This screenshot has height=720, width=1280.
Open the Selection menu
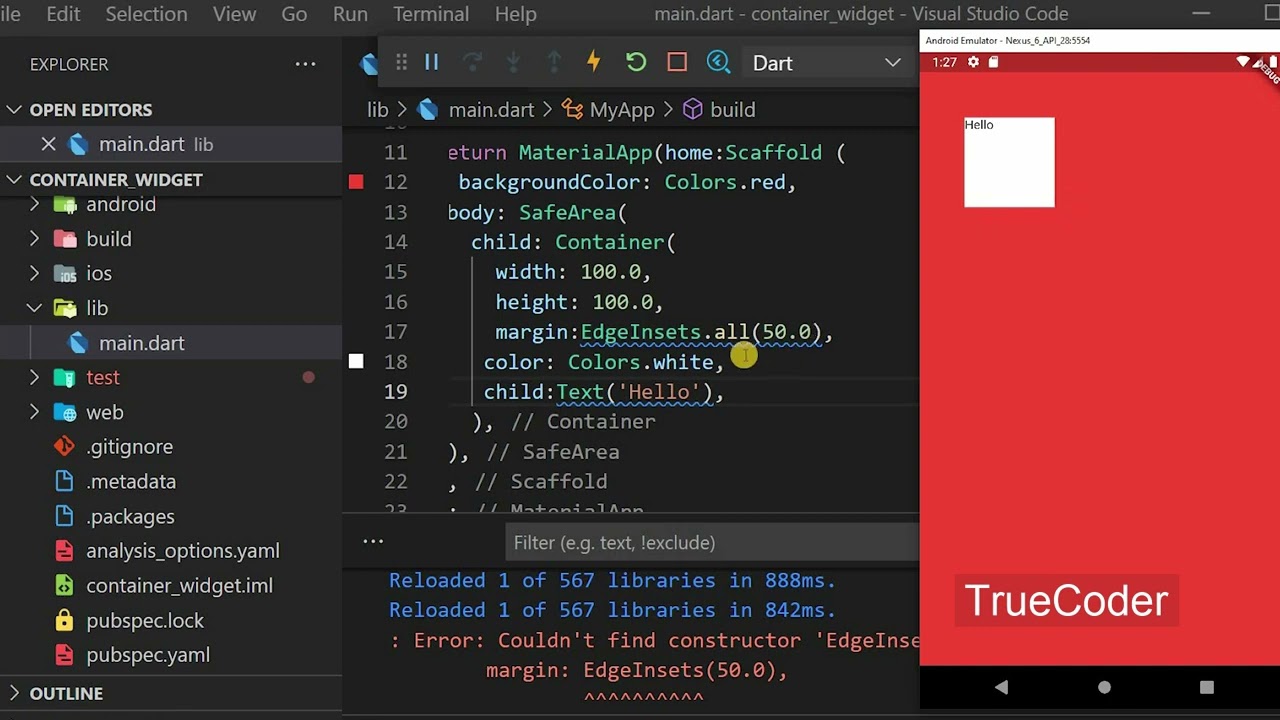(x=146, y=14)
